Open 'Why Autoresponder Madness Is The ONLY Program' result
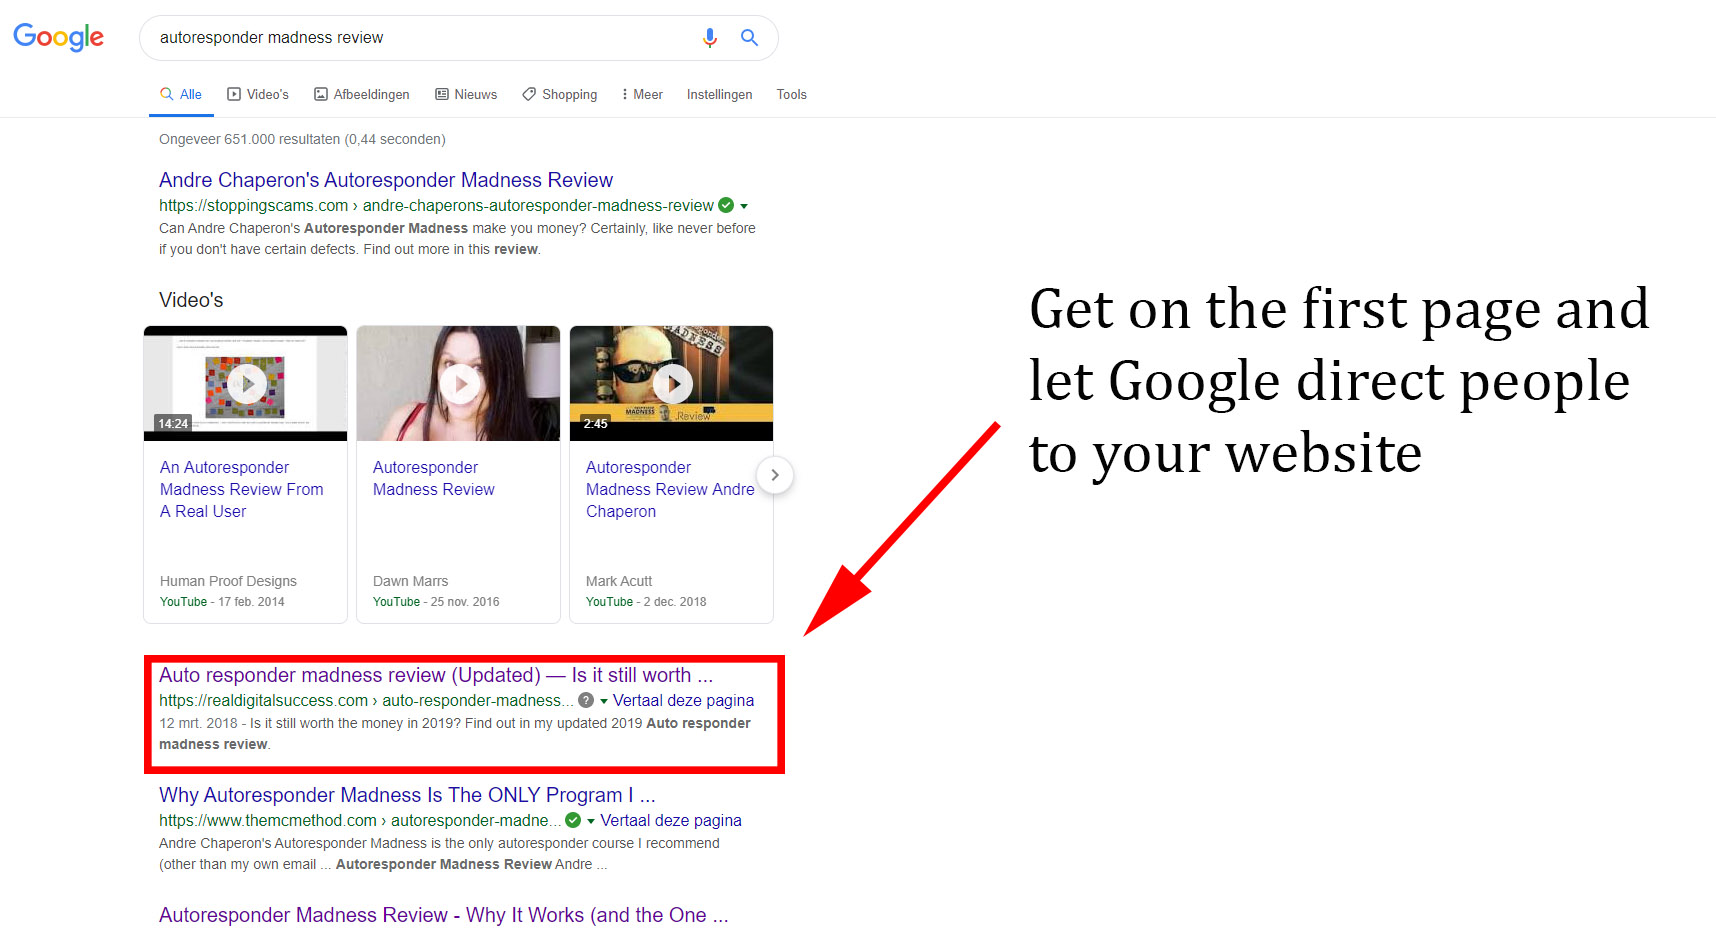This screenshot has width=1716, height=931. (407, 795)
